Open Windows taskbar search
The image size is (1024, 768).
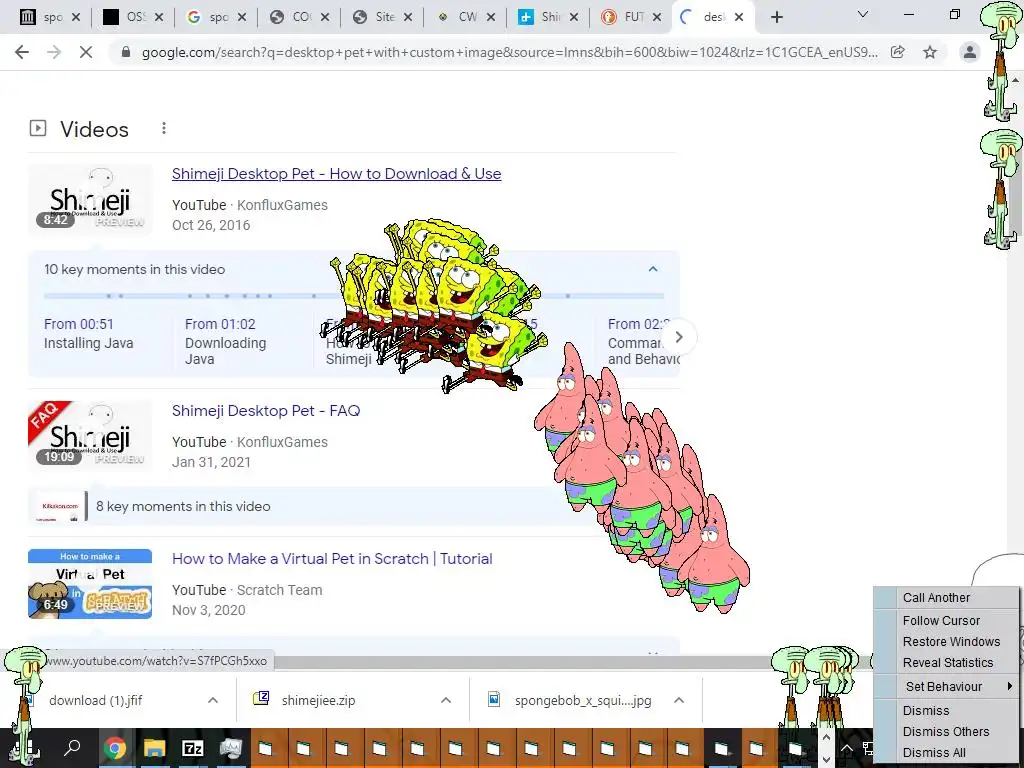pos(72,748)
